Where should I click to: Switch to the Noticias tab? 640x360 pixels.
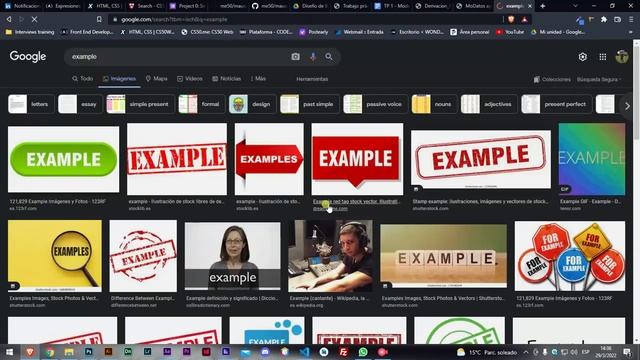click(227, 79)
